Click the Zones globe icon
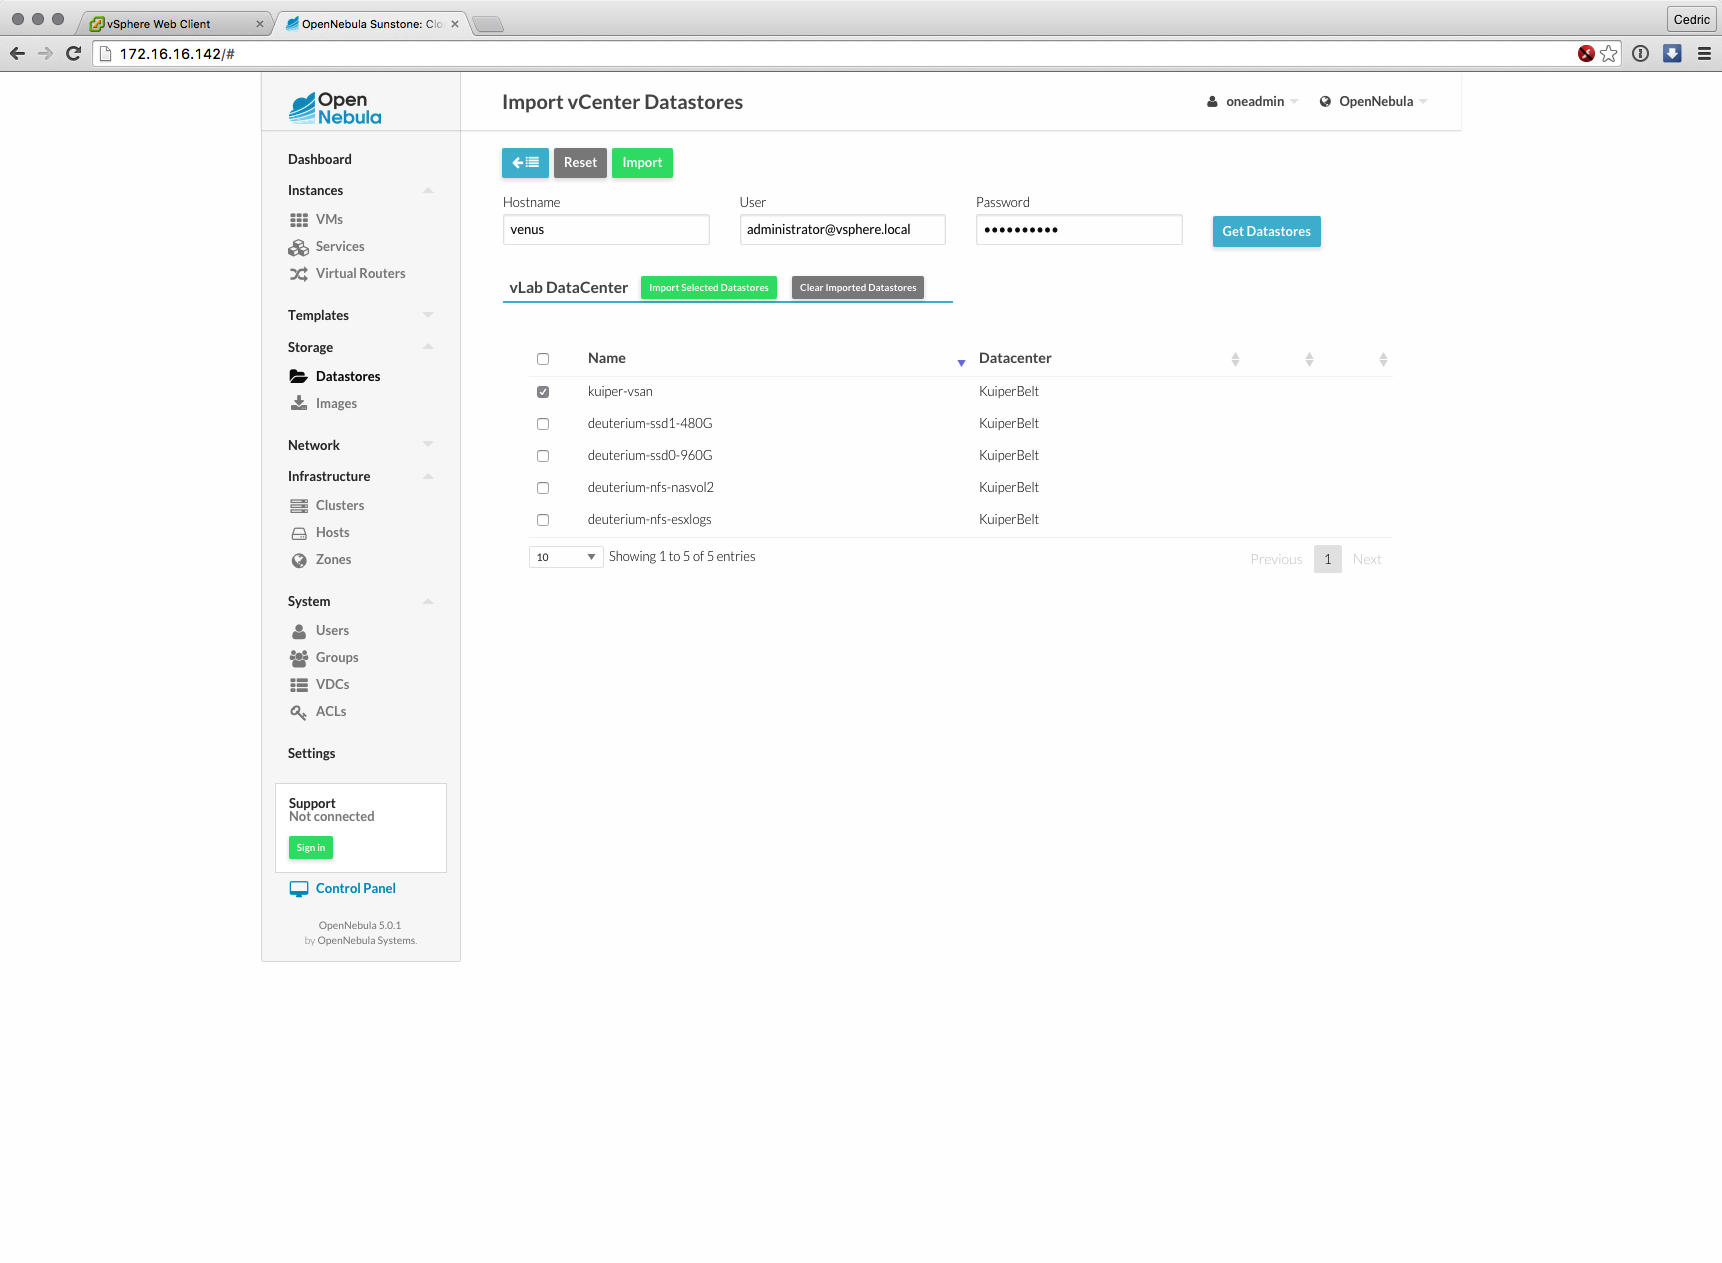 coord(299,560)
